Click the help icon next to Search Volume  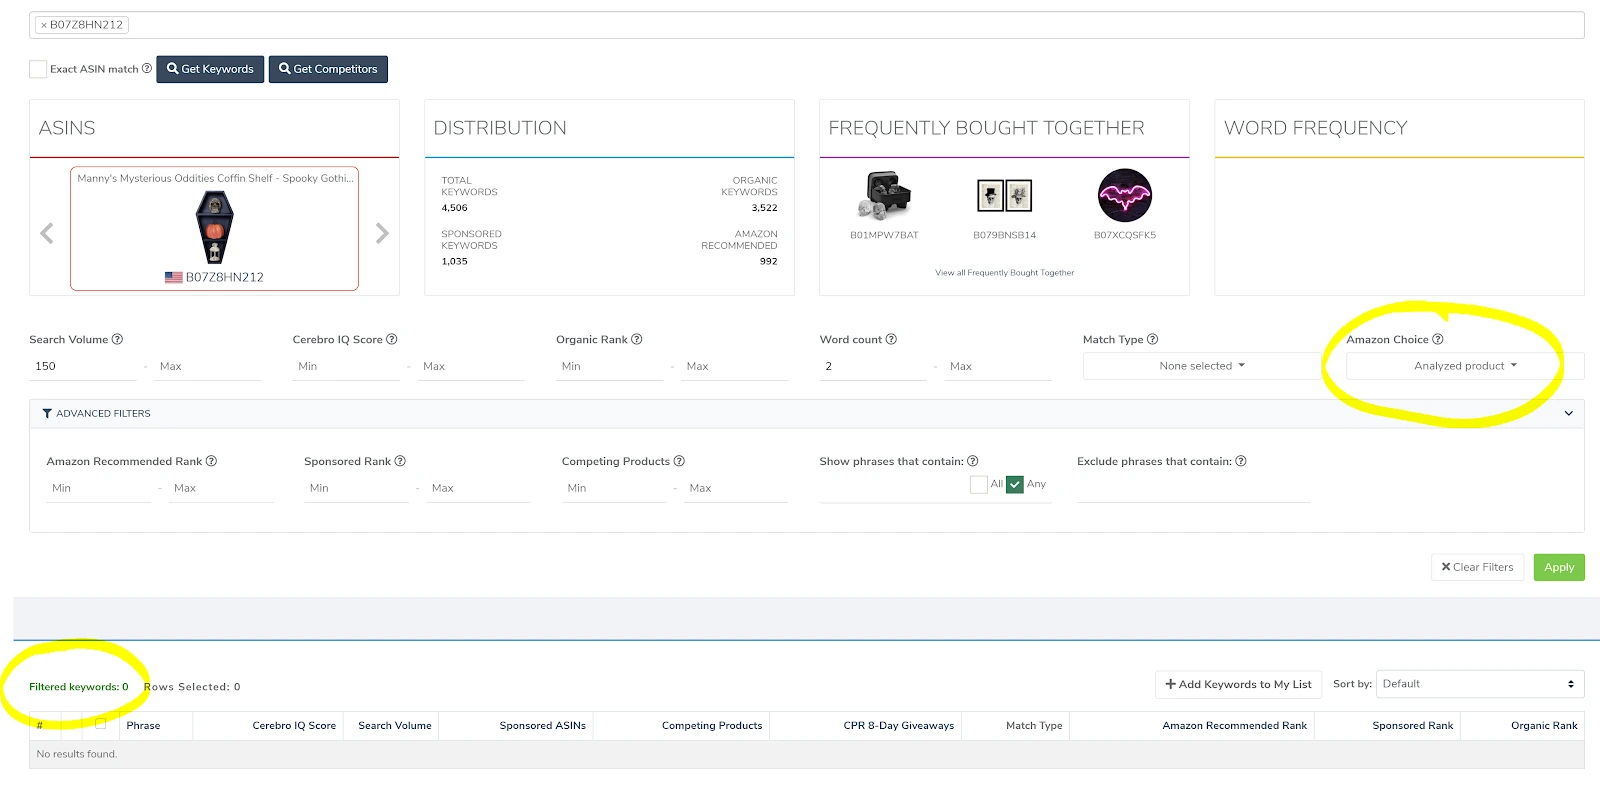pyautogui.click(x=117, y=339)
